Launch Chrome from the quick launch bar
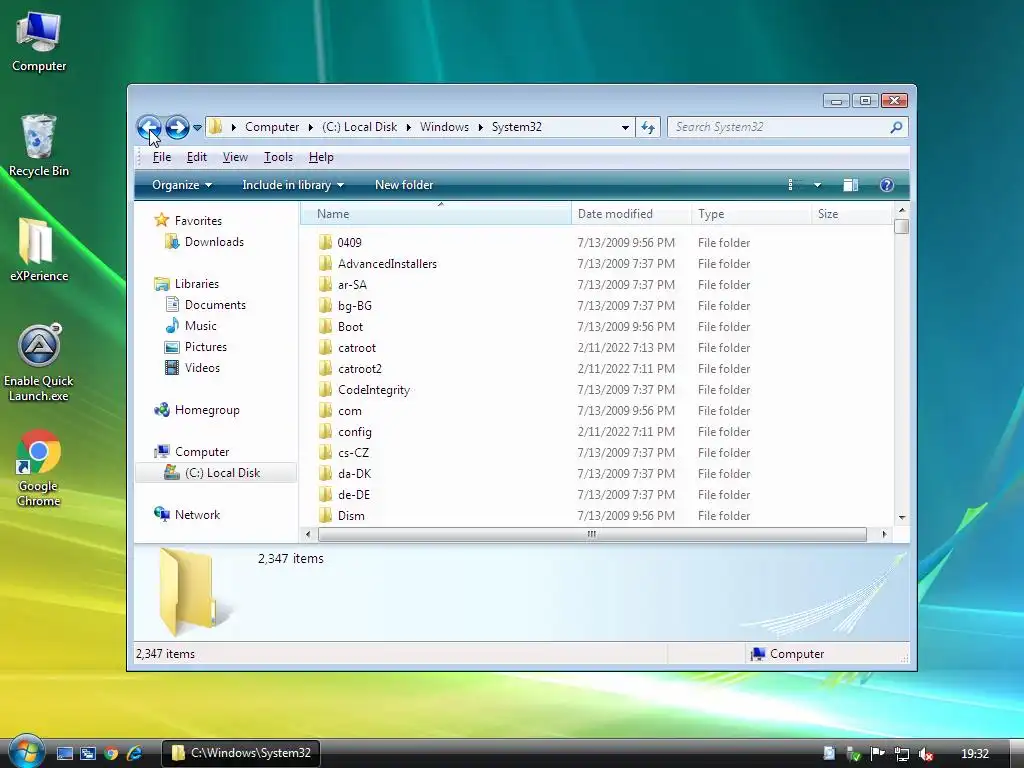 111,753
